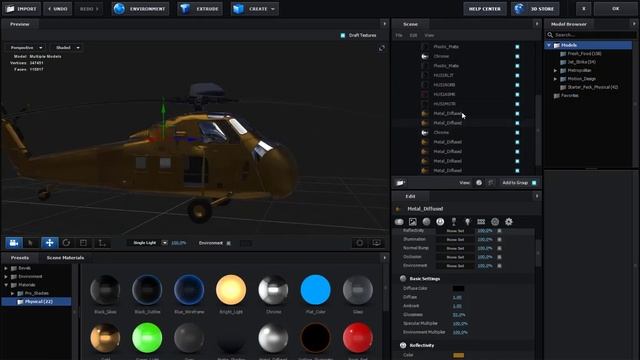640x360 pixels.
Task: Toggle visibility of the first Plastic_Matte material
Action: coord(517,47)
